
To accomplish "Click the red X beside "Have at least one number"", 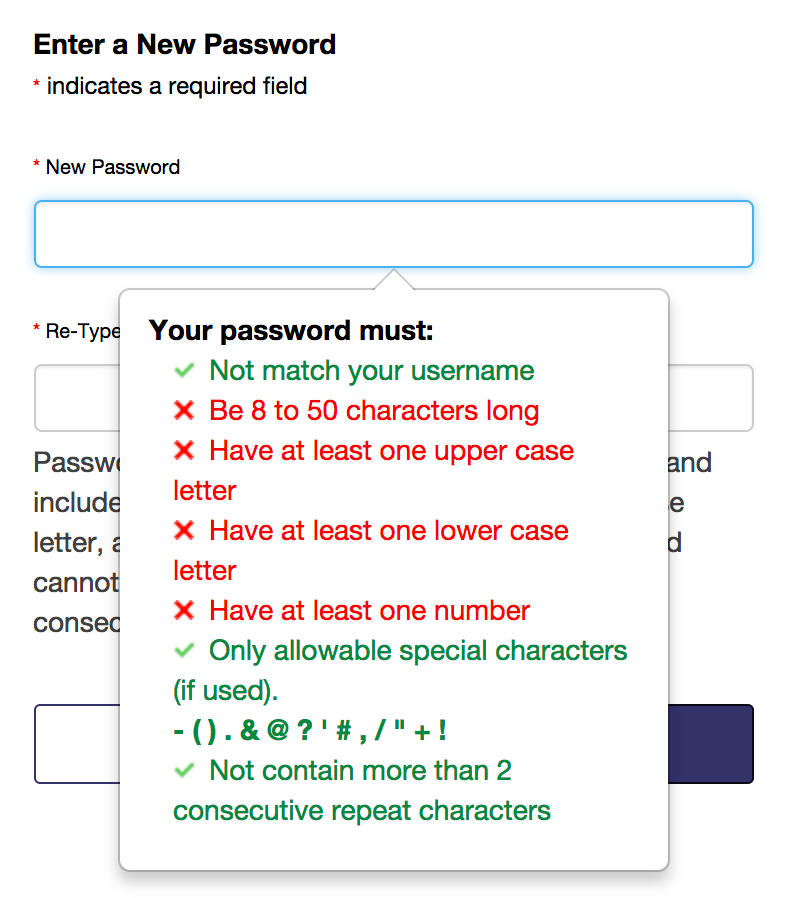I will (x=183, y=611).
